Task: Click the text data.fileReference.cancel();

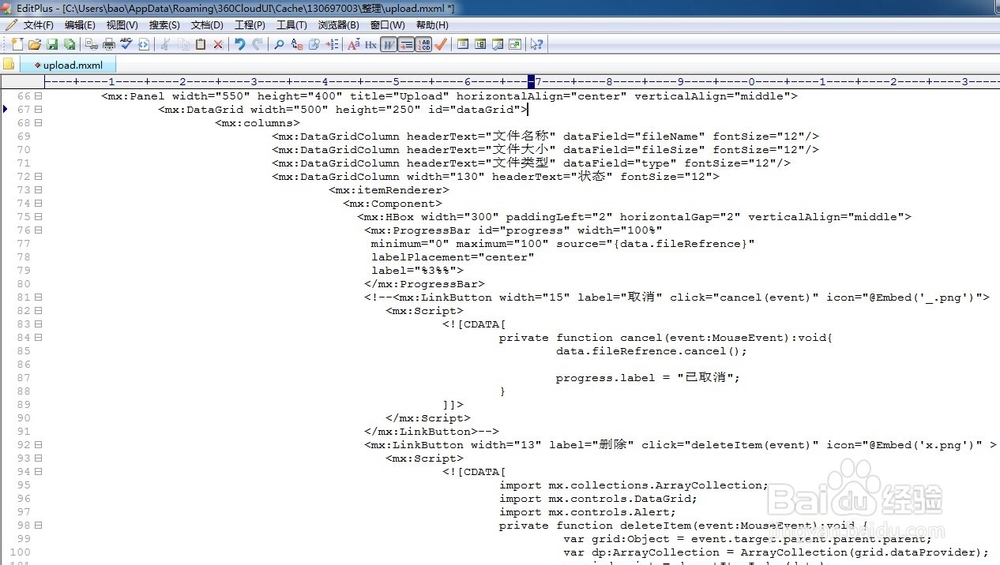Action: [x=651, y=351]
